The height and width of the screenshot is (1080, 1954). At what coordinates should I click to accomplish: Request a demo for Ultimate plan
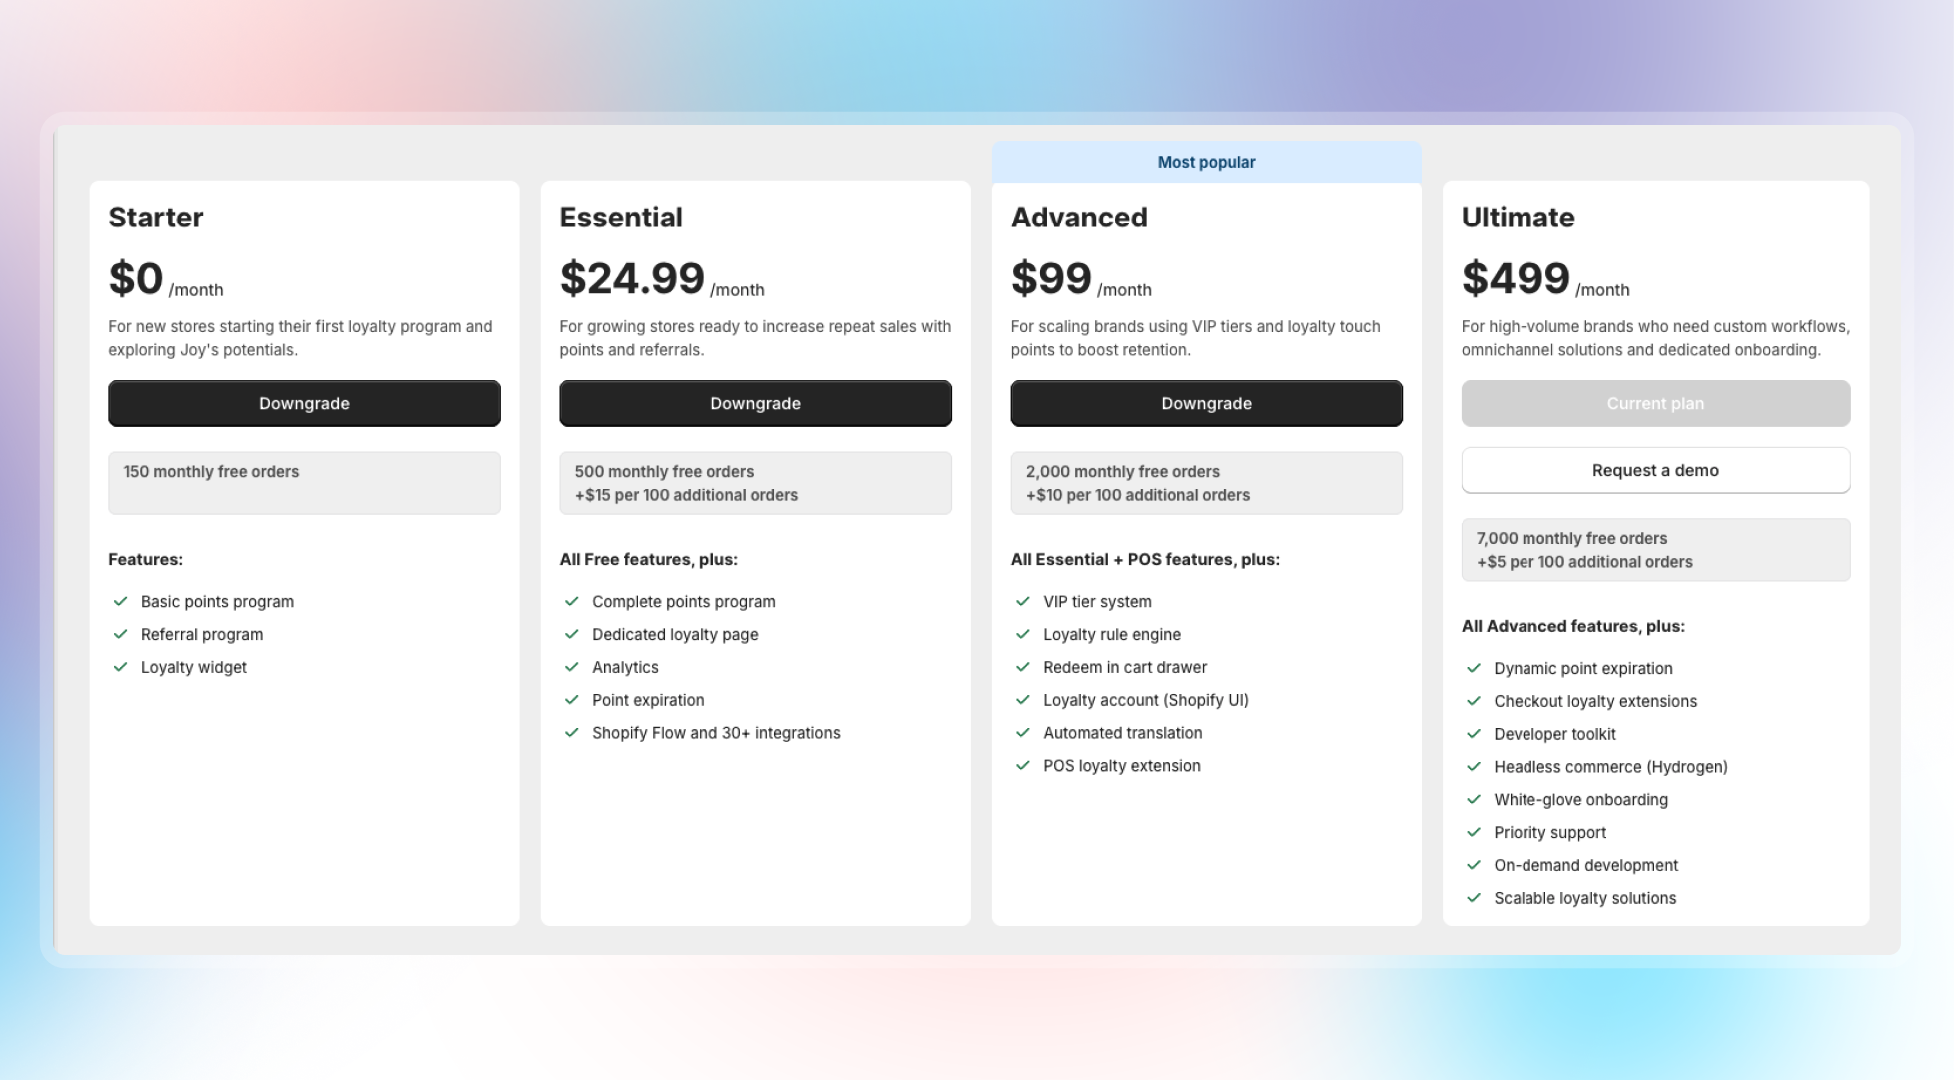pyautogui.click(x=1655, y=470)
